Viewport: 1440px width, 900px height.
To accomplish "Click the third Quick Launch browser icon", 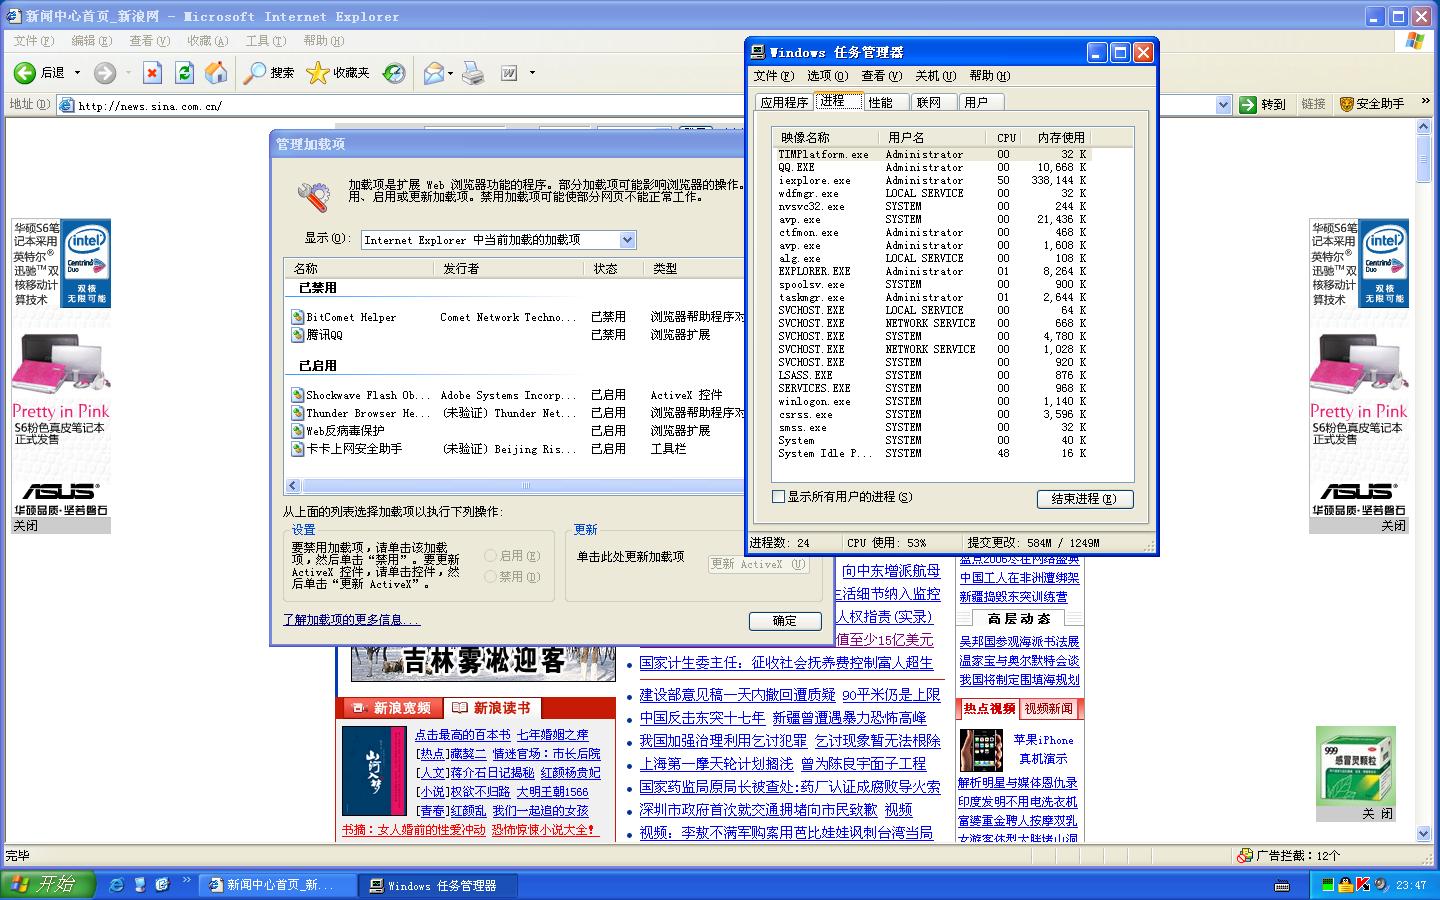I will (x=162, y=885).
